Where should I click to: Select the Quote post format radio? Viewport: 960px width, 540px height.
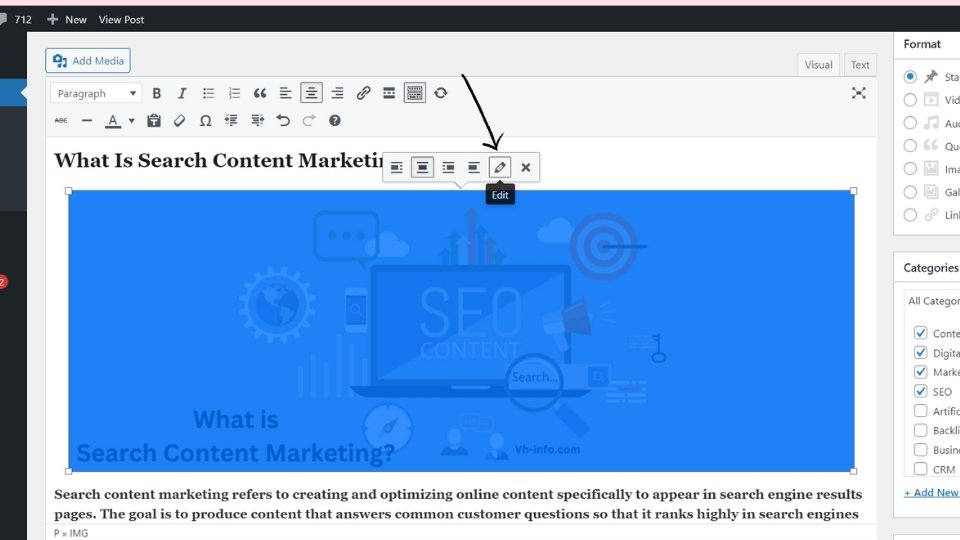coord(910,146)
